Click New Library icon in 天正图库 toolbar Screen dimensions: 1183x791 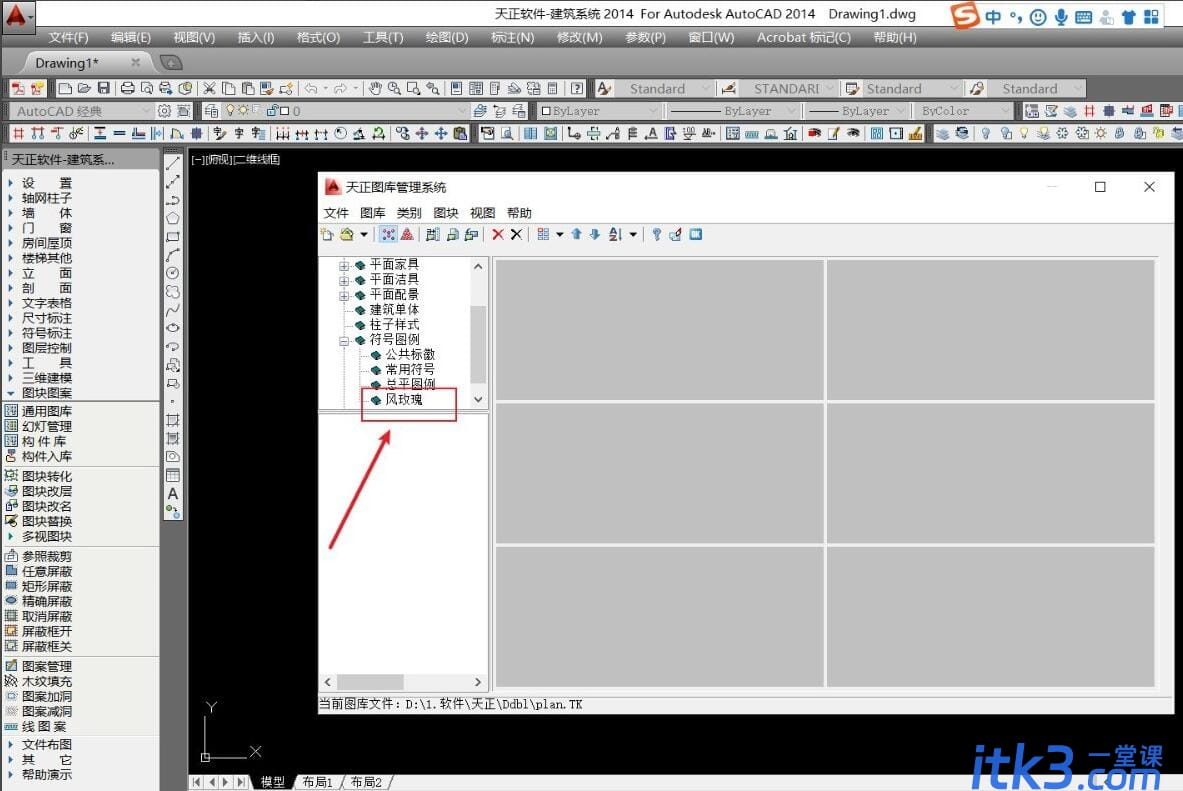(x=327, y=235)
